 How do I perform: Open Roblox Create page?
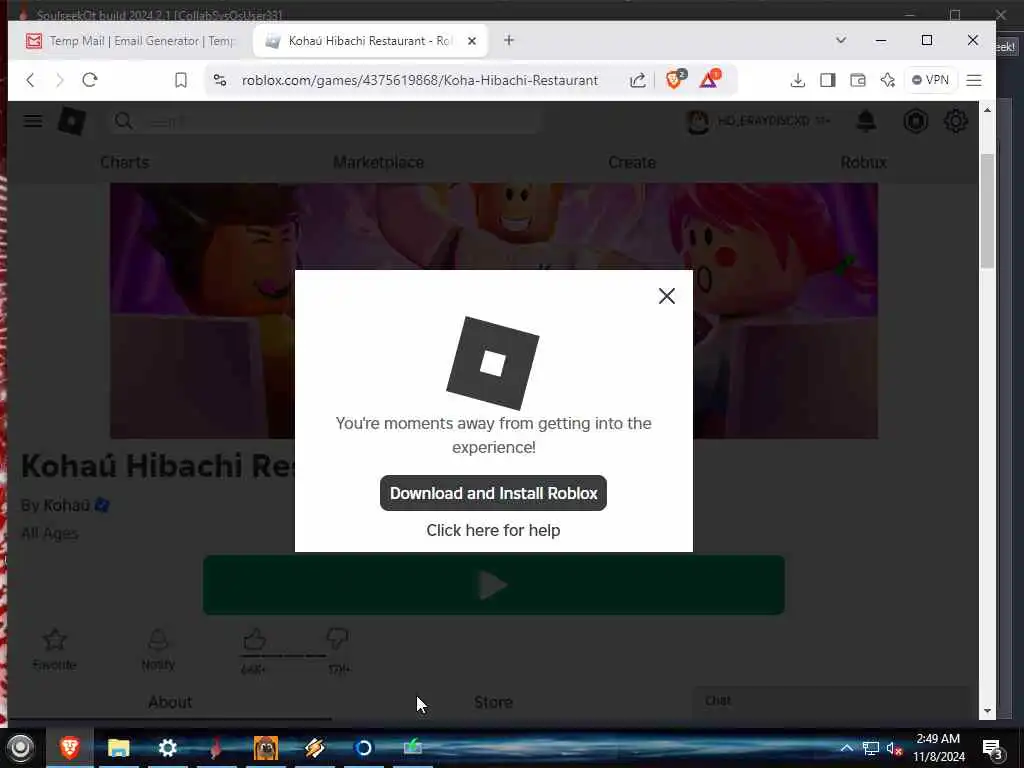(632, 162)
